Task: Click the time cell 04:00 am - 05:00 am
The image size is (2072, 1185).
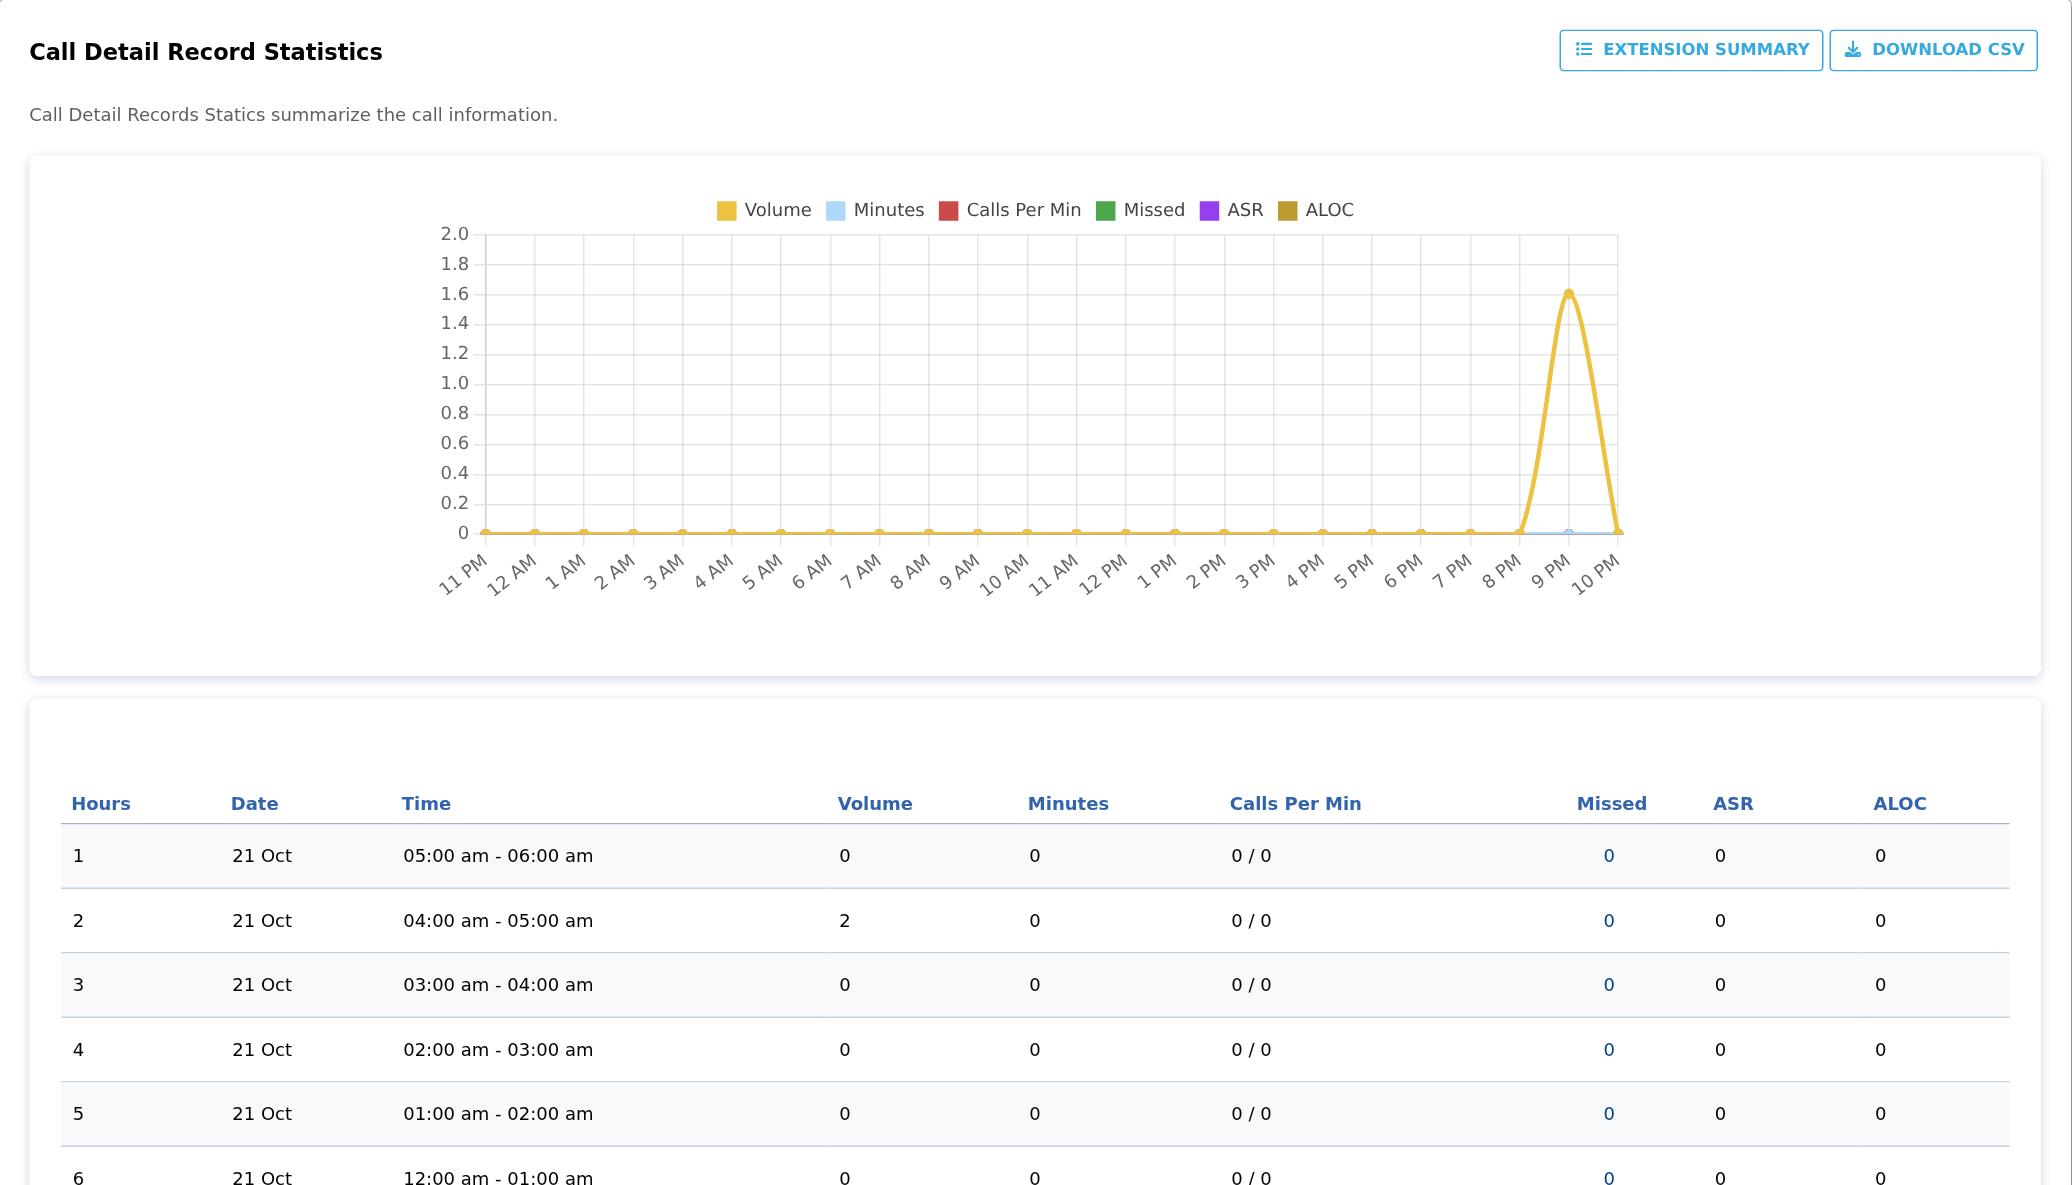Action: 498,921
